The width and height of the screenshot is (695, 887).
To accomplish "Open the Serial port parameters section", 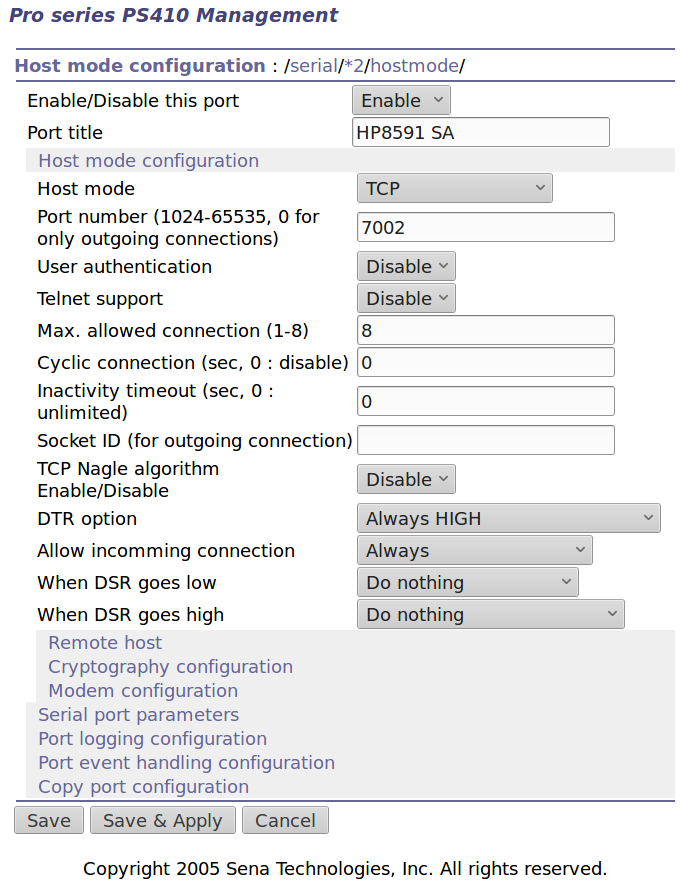I will (x=138, y=715).
